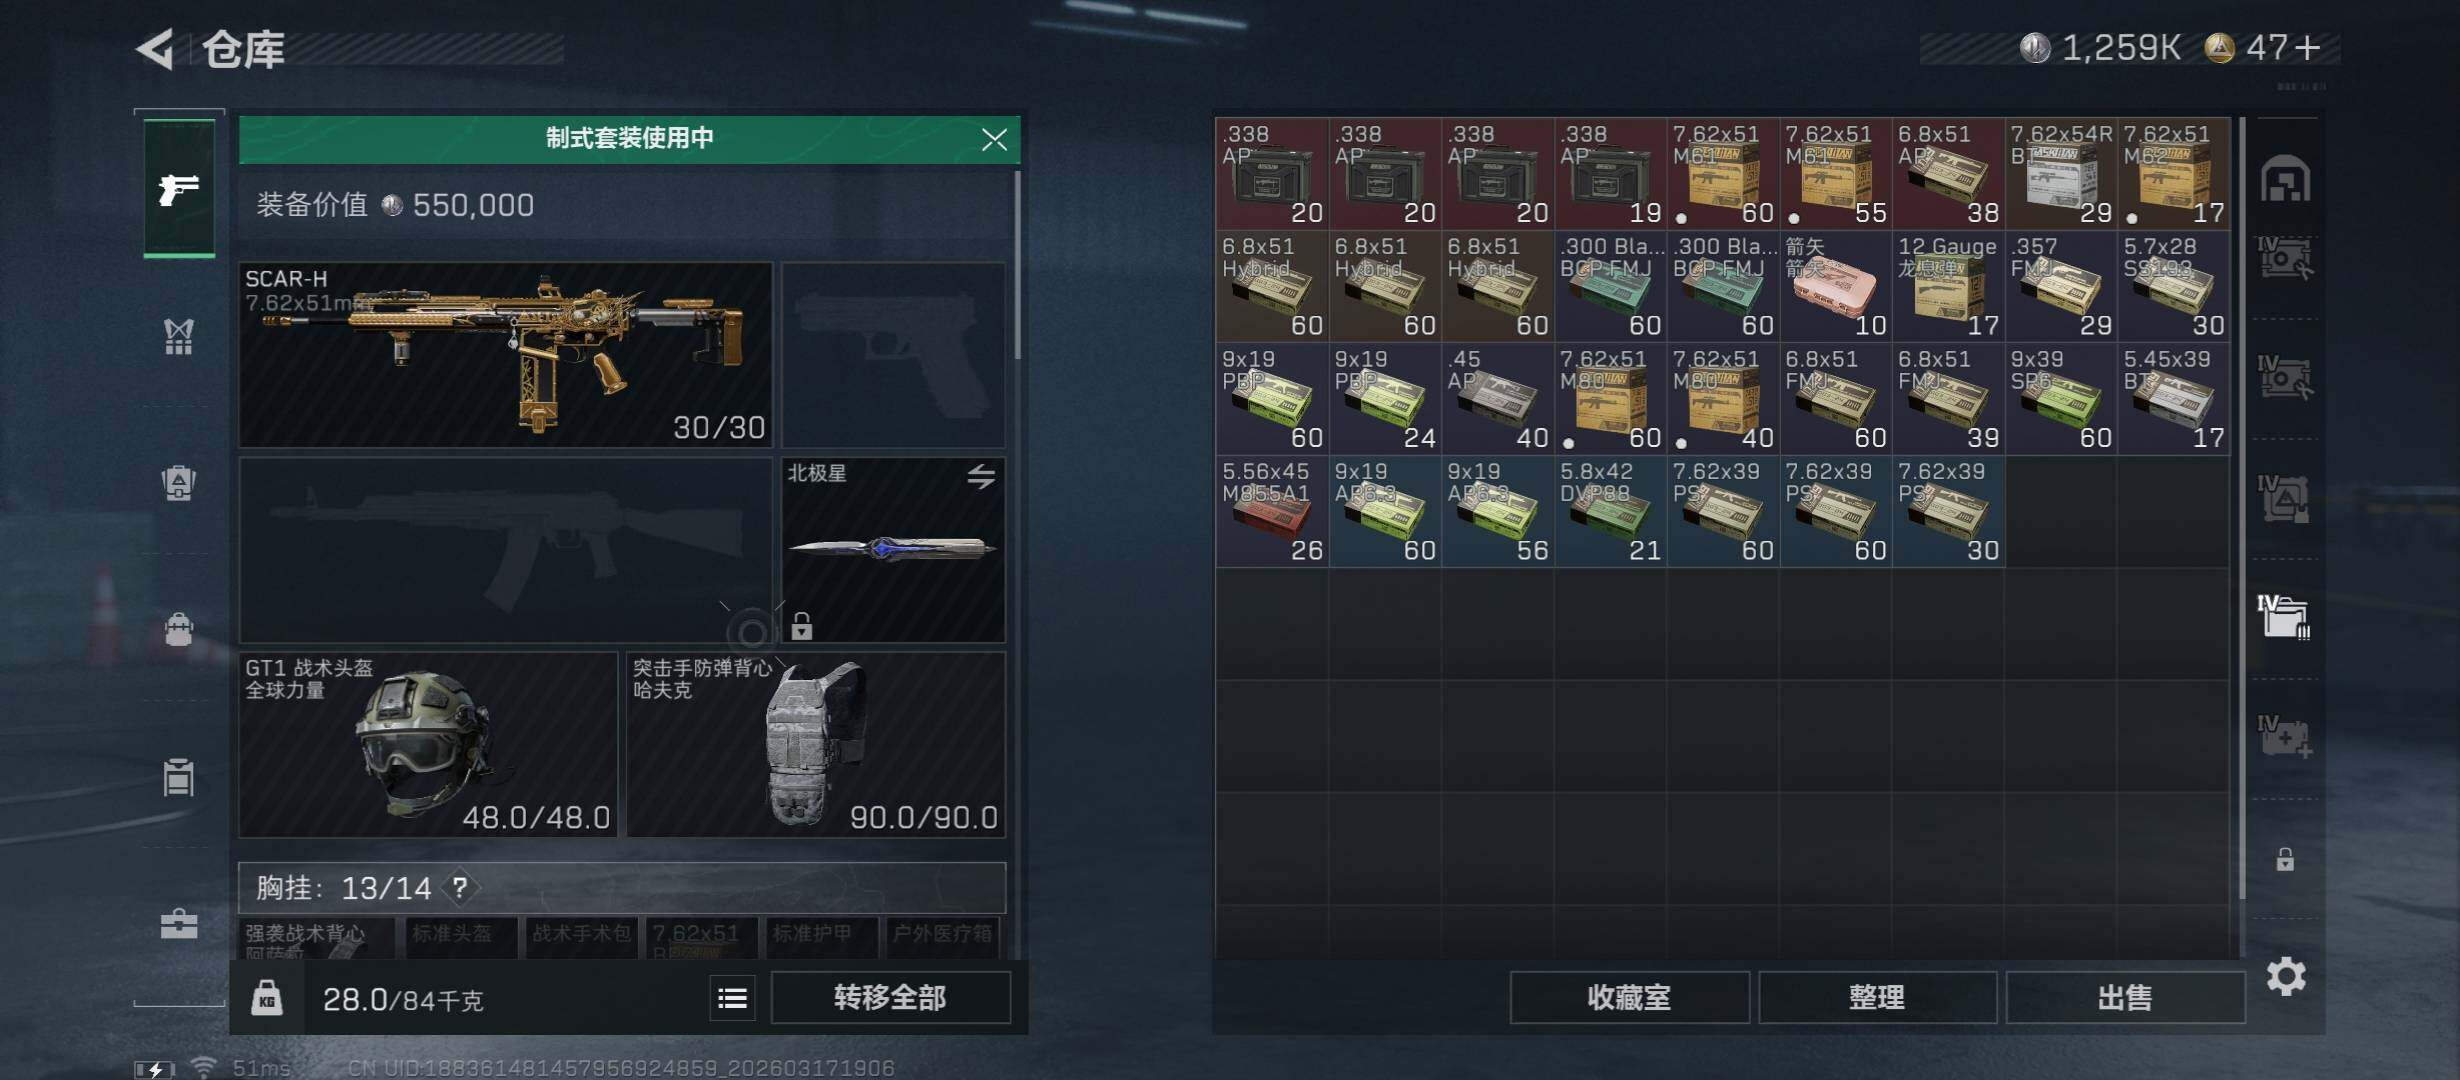Image resolution: width=2460 pixels, height=1080 pixels.
Task: Click the 出售 sell button
Action: pyautogui.click(x=2125, y=998)
